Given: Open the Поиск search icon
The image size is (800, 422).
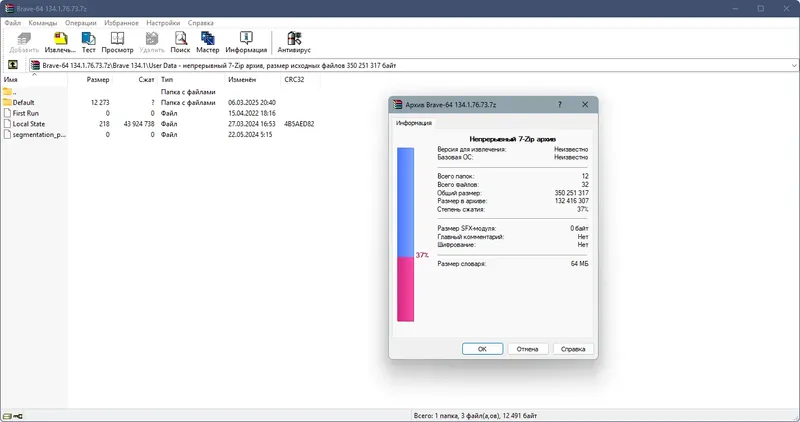Looking at the screenshot, I should pos(180,39).
